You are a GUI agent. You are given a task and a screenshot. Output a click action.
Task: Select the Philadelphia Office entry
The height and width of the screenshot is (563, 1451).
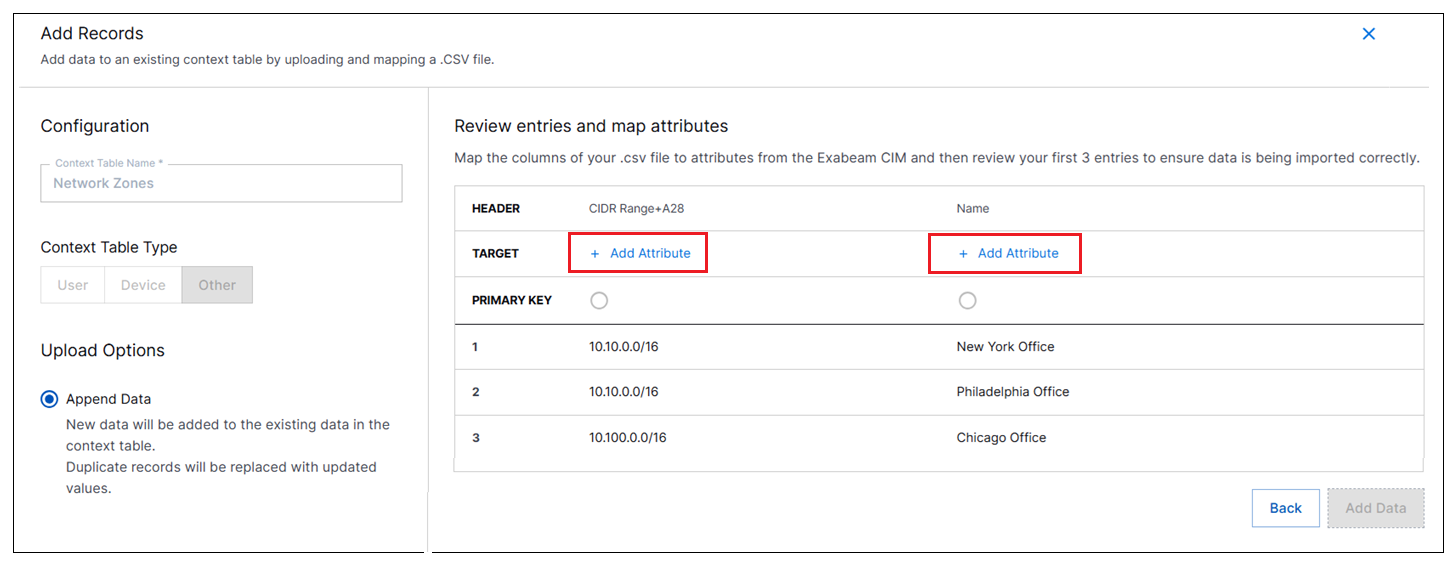pyautogui.click(x=1012, y=392)
